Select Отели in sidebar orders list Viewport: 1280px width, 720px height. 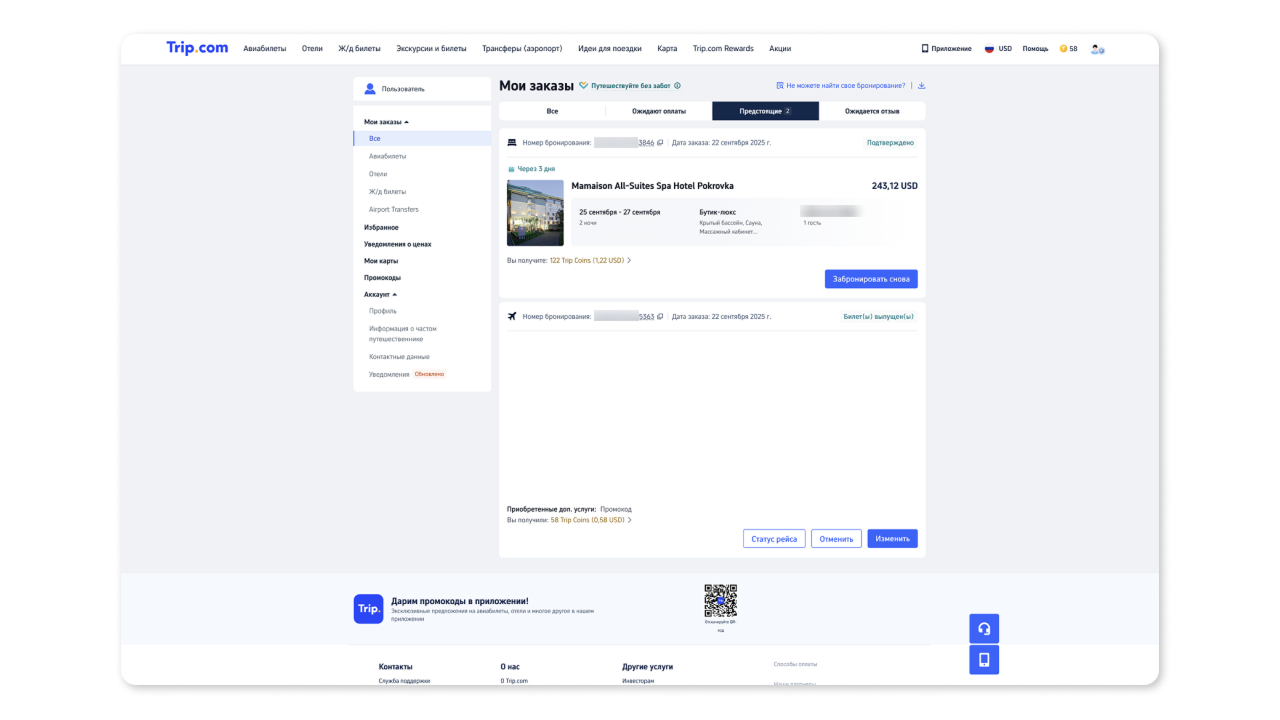pyautogui.click(x=378, y=174)
